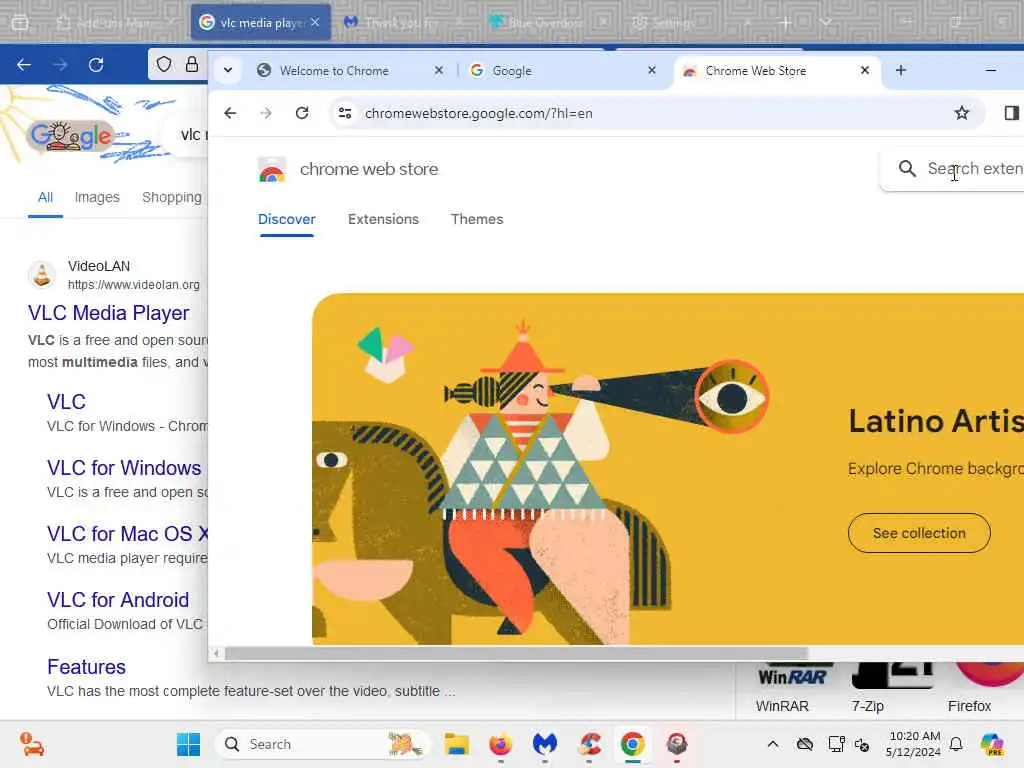
Task: Click the Google doodle logo
Action: coord(71,136)
